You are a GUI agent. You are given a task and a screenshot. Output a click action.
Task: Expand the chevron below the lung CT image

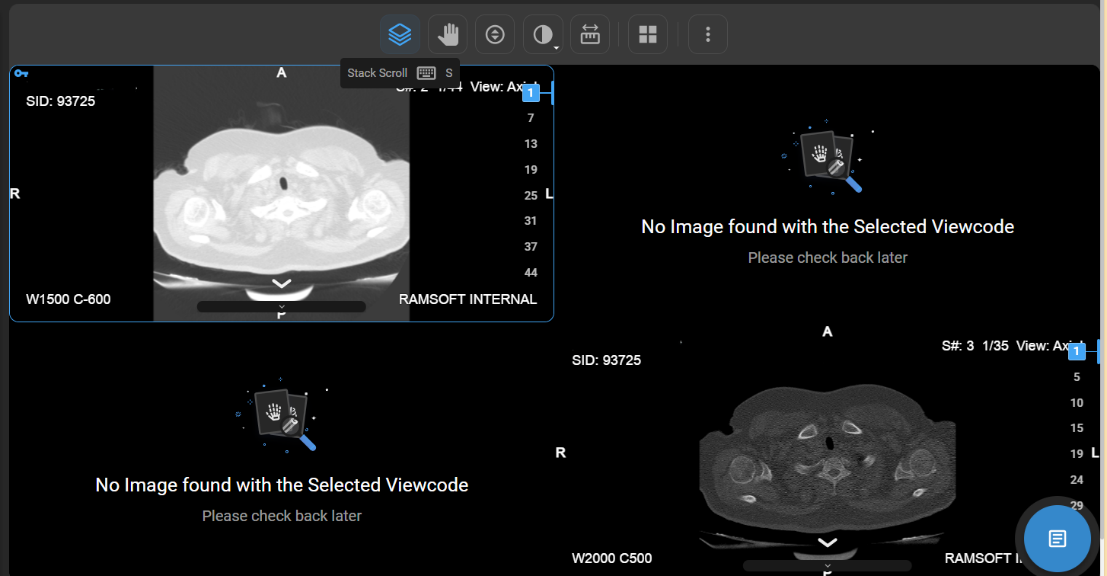coord(282,284)
